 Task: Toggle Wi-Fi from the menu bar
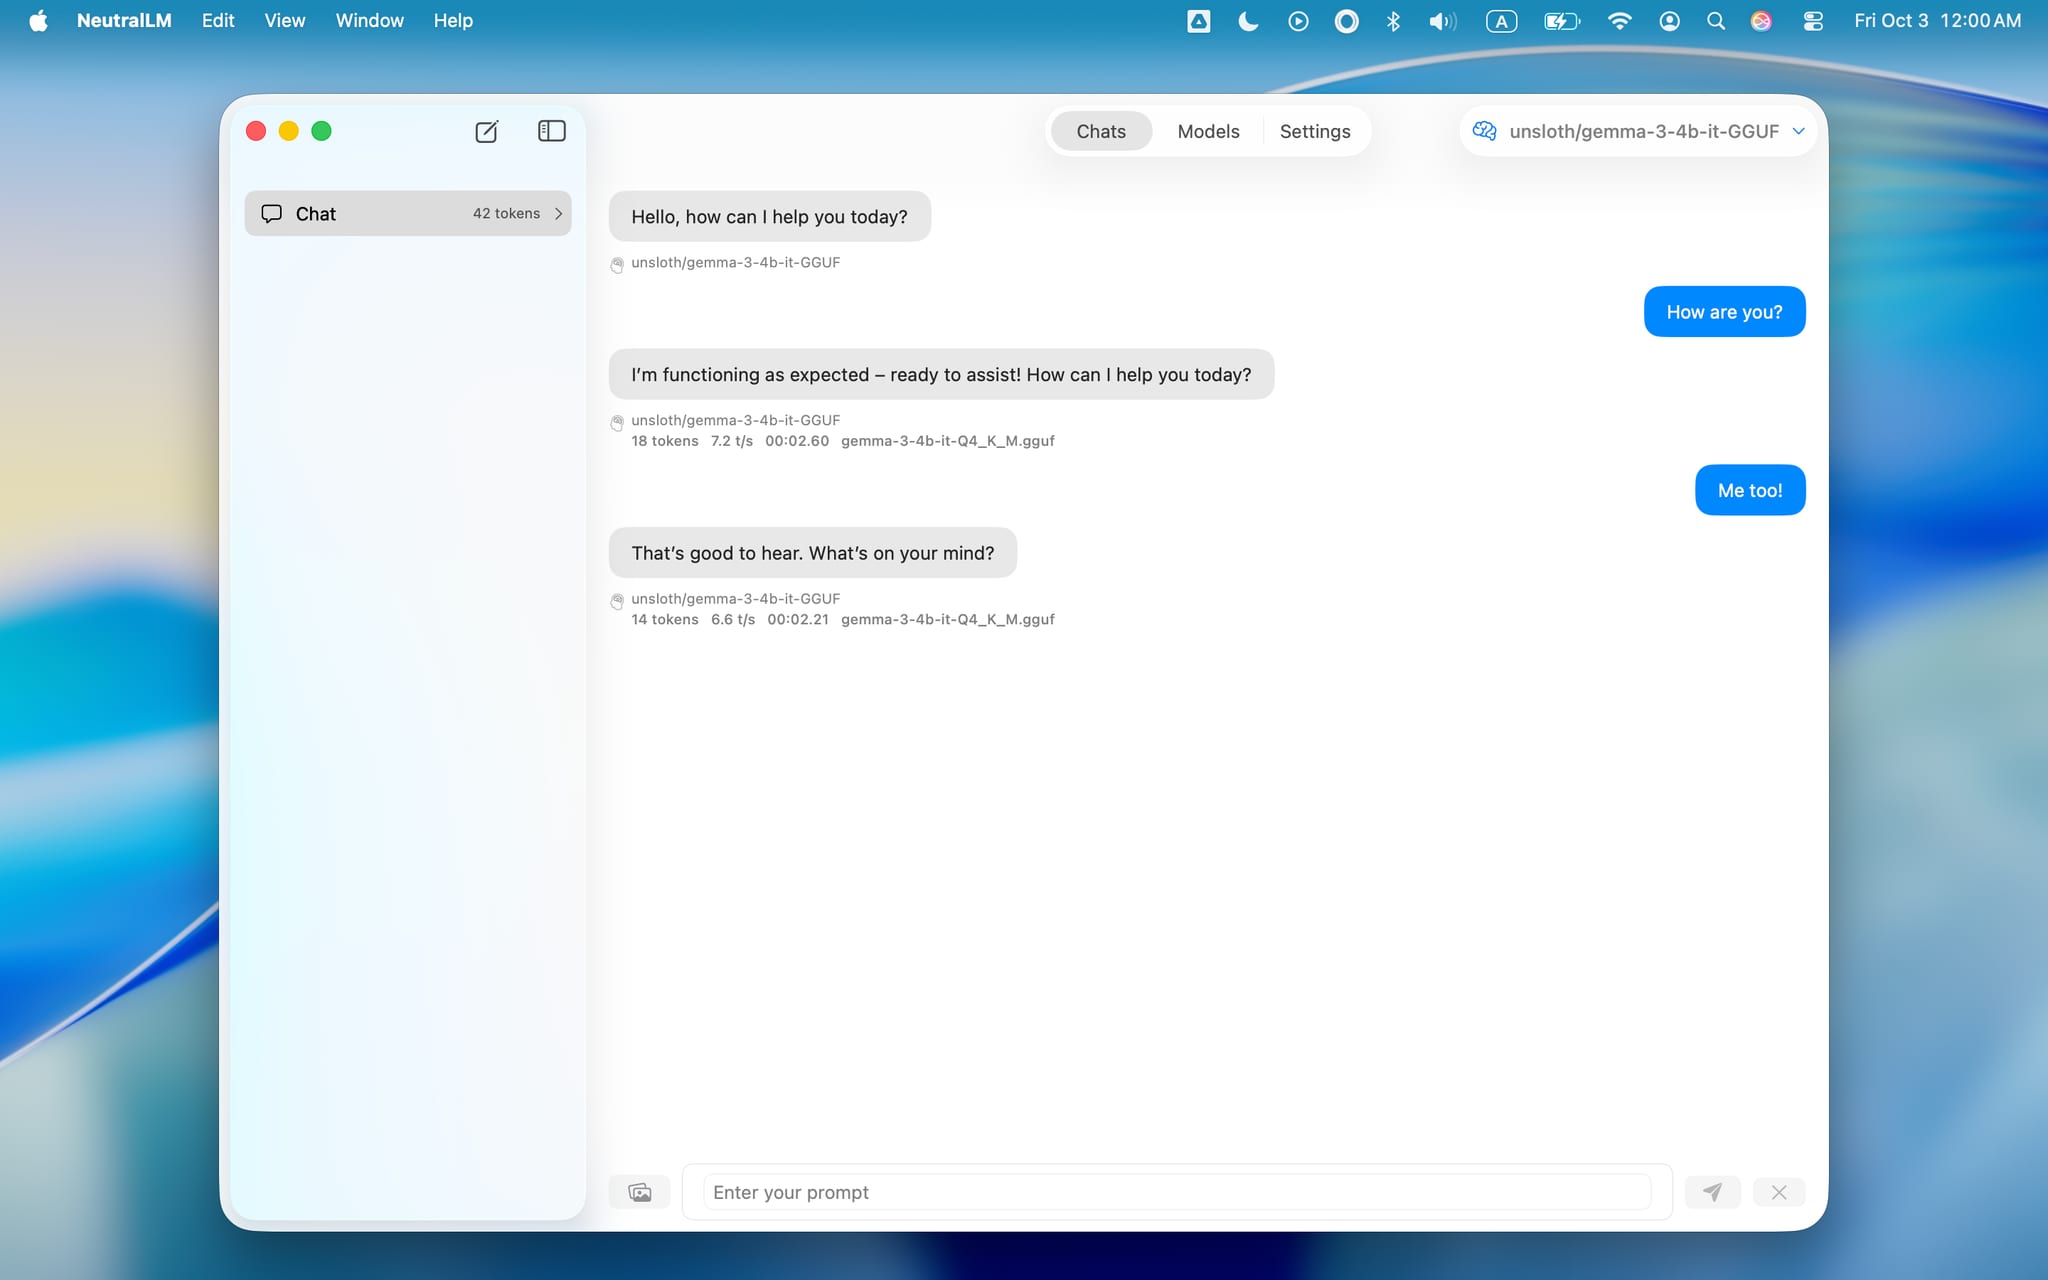tap(1619, 20)
